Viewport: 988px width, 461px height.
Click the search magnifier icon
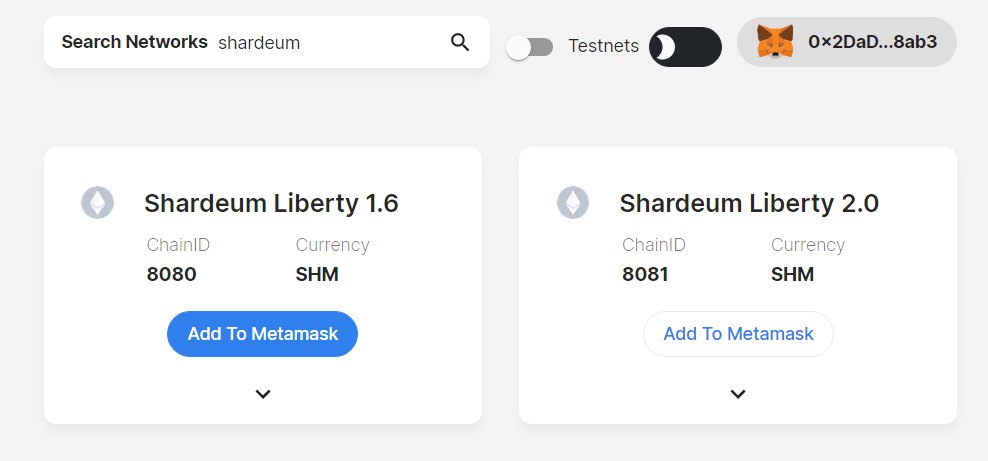point(460,42)
